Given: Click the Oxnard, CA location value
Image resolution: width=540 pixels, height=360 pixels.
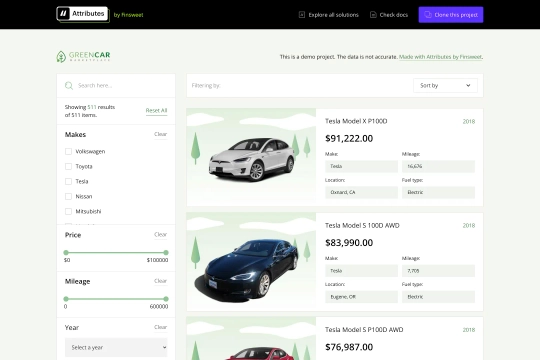Looking at the screenshot, I should 361,192.
